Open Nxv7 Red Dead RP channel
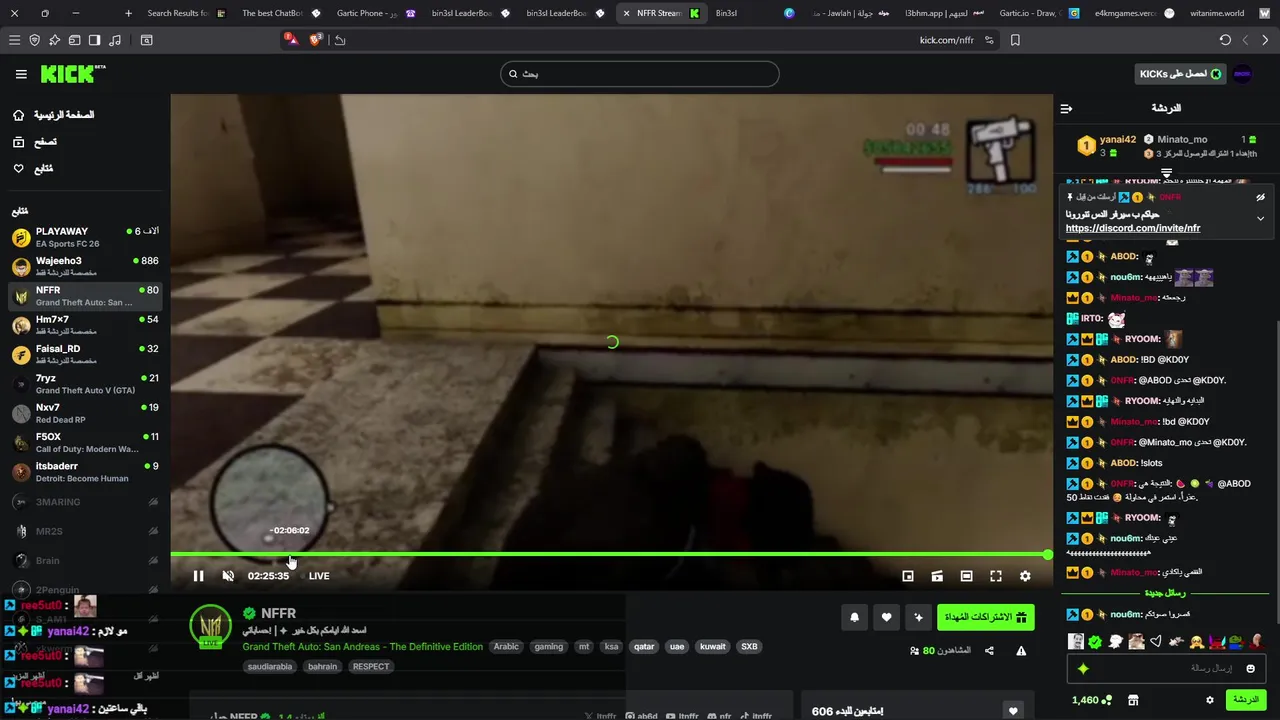Image resolution: width=1280 pixels, height=720 pixels. (x=85, y=413)
